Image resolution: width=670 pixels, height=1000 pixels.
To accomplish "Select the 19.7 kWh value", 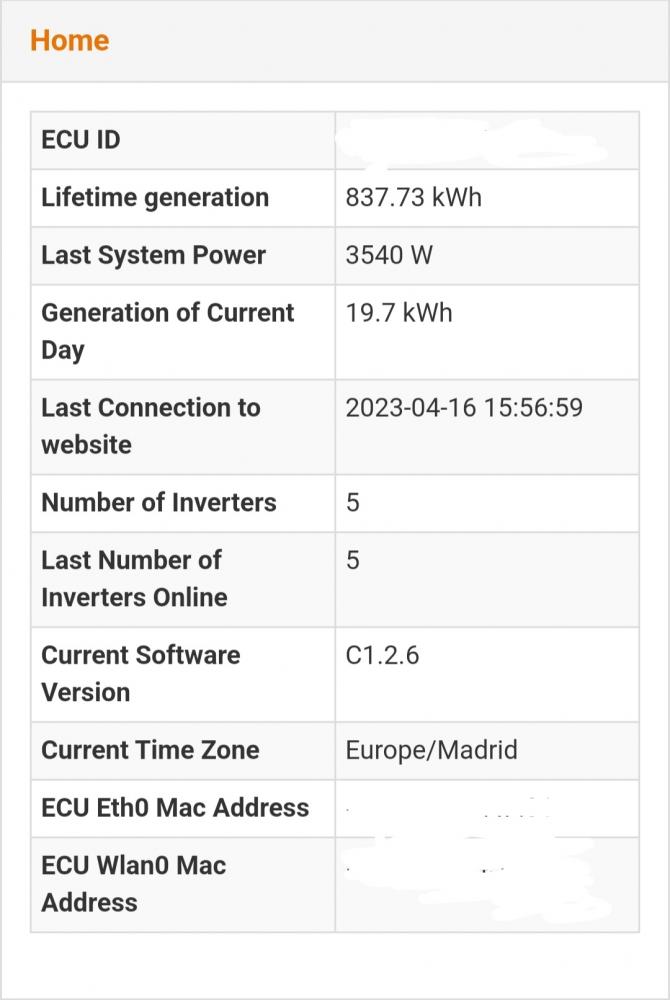I will click(x=399, y=313).
